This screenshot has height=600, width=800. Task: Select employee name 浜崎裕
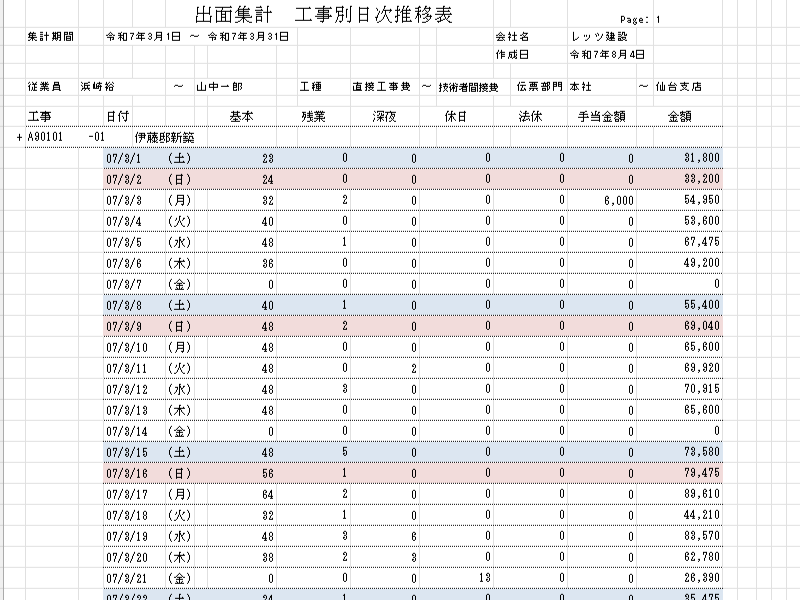(x=97, y=87)
